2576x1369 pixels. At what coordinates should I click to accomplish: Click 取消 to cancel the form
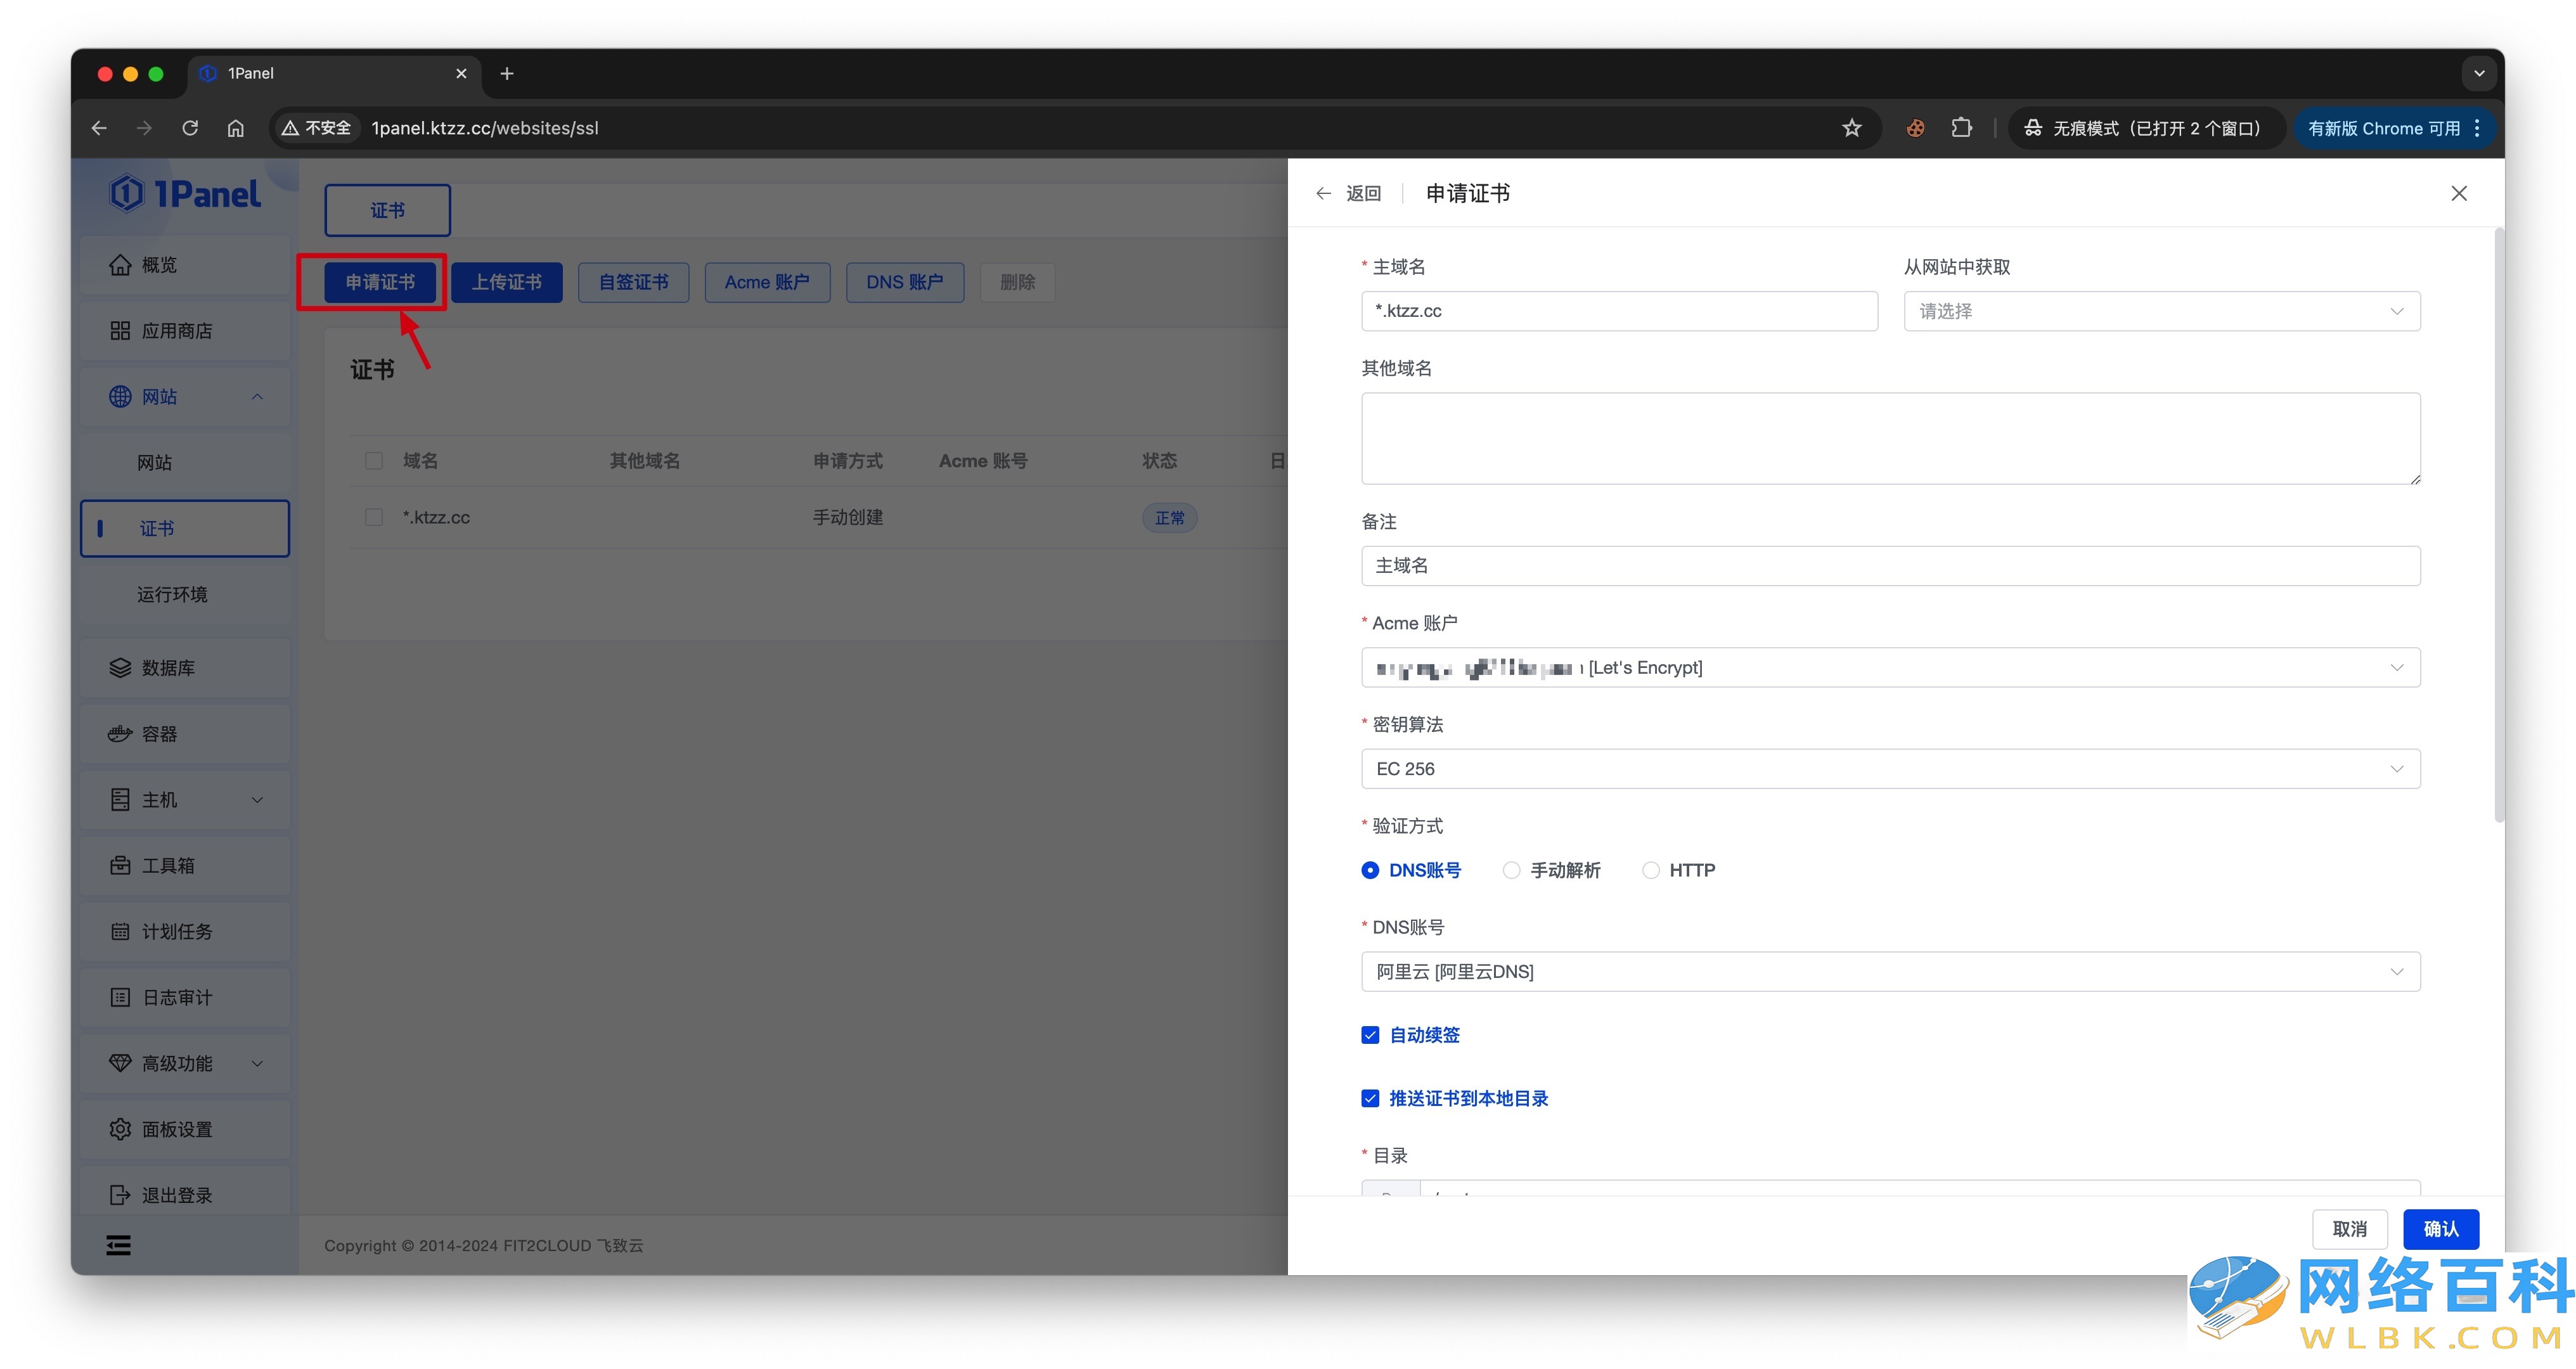(x=2350, y=1230)
